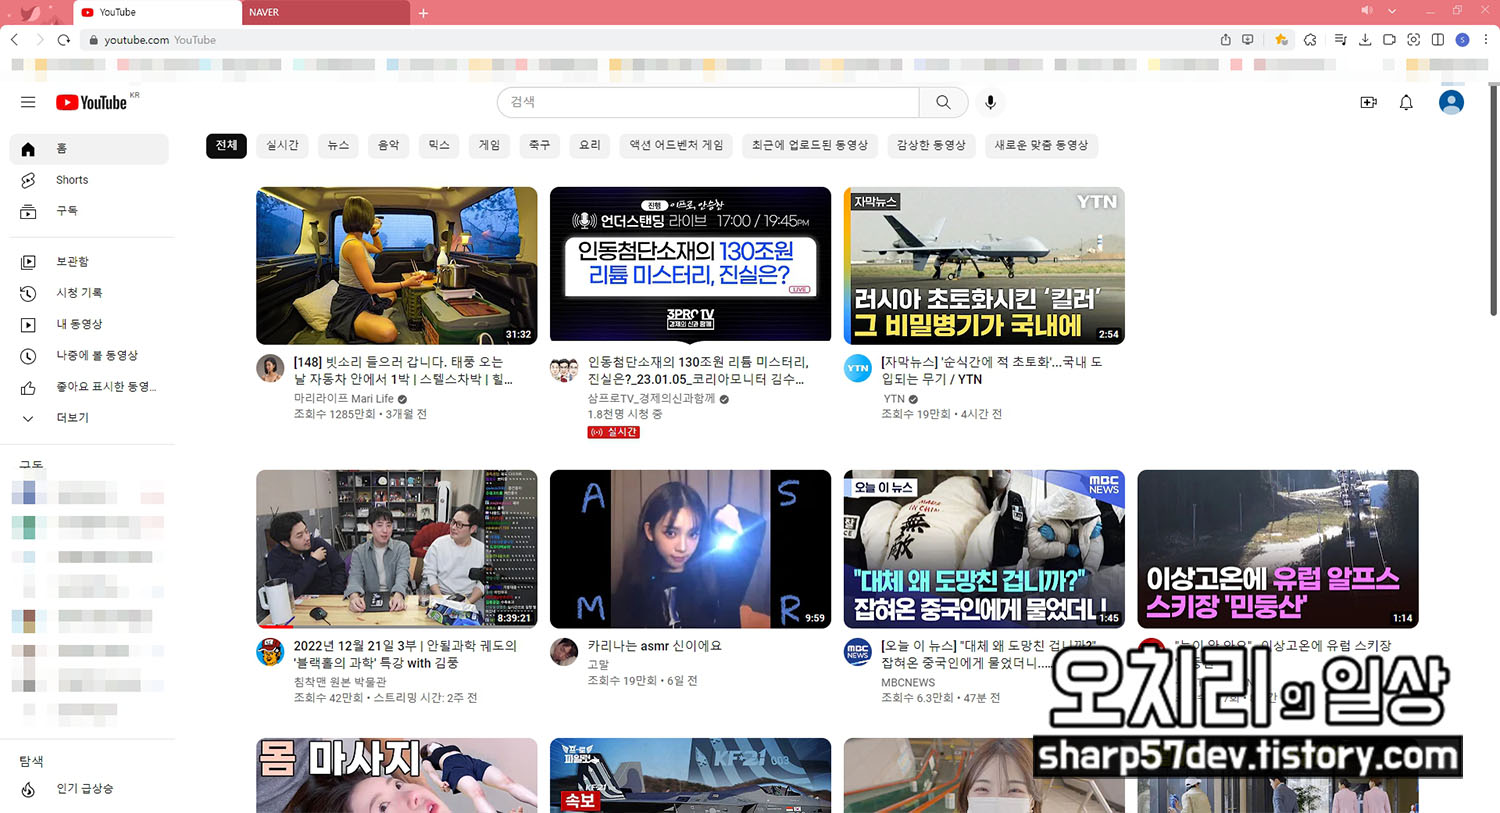The height and width of the screenshot is (813, 1500).
Task: Open 시청 기록 watch history
Action: (x=89, y=293)
